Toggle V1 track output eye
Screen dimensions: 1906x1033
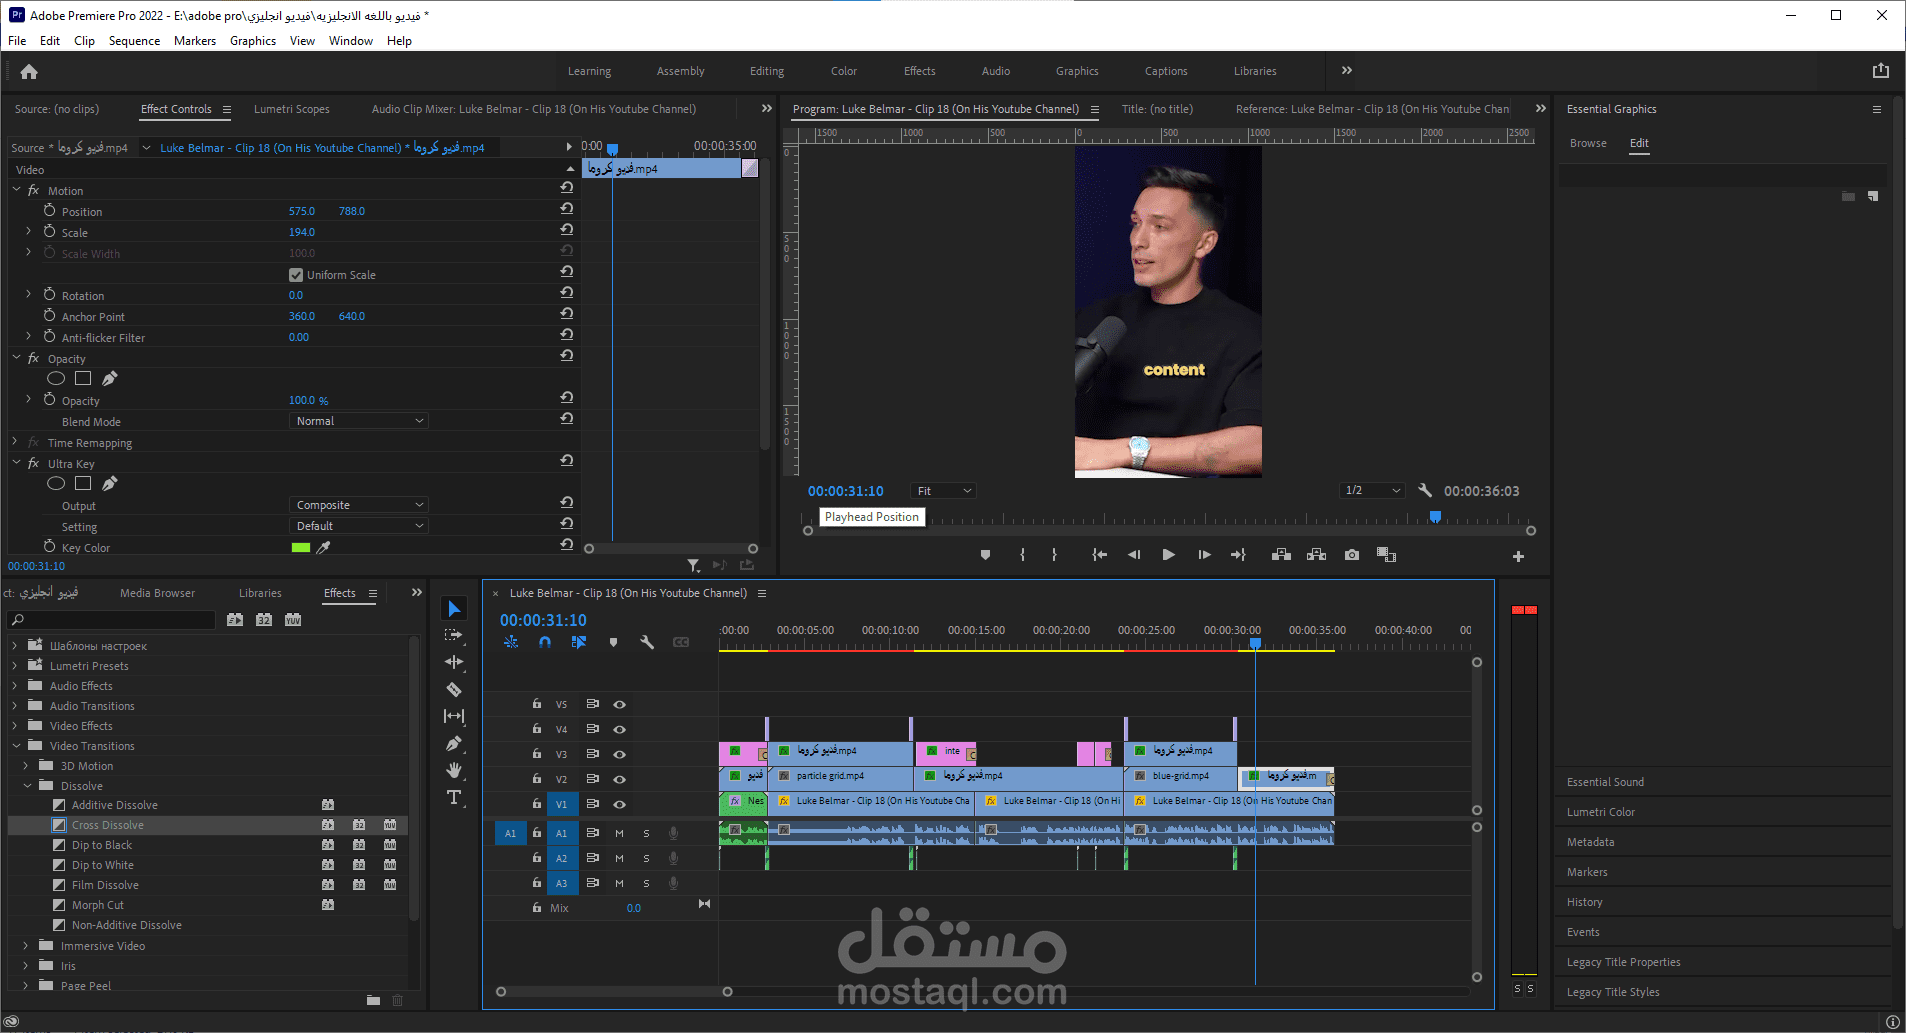click(619, 804)
